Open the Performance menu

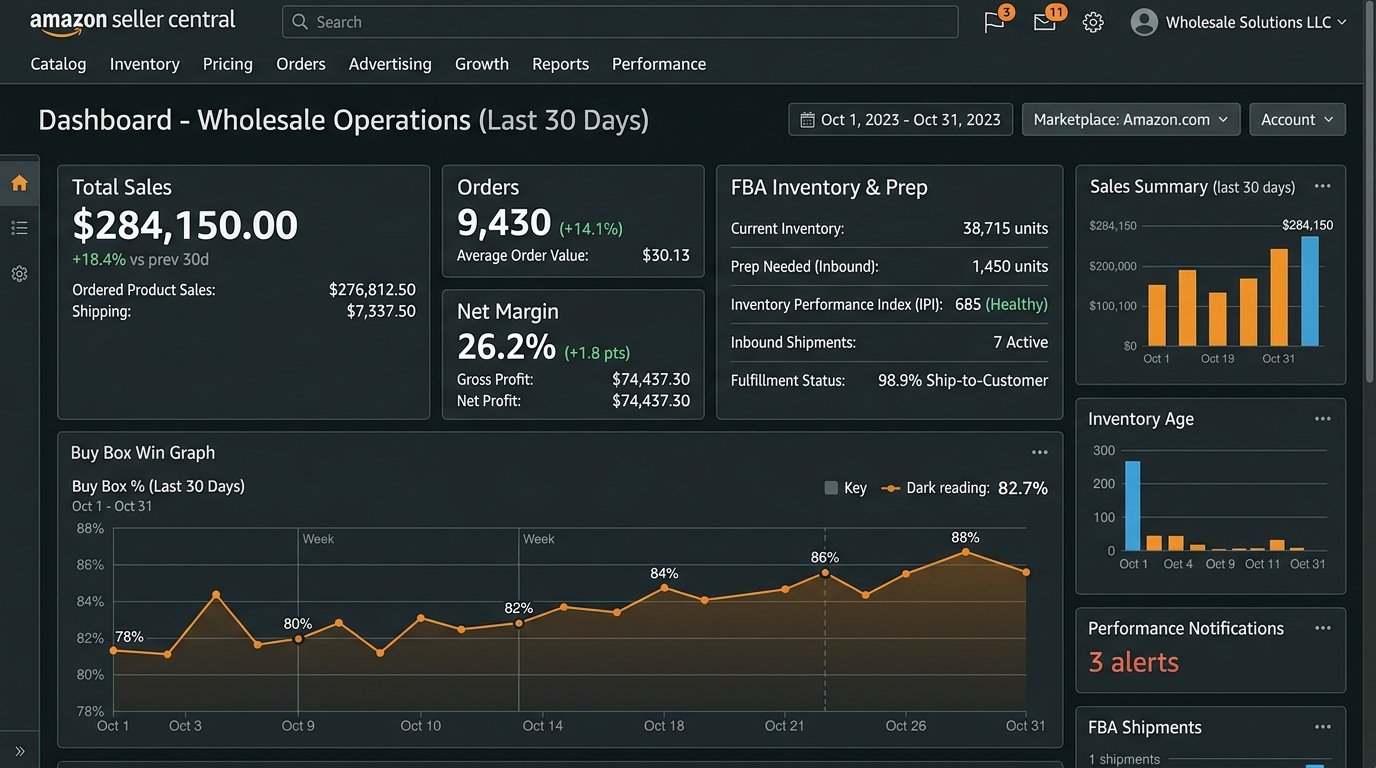[659, 63]
